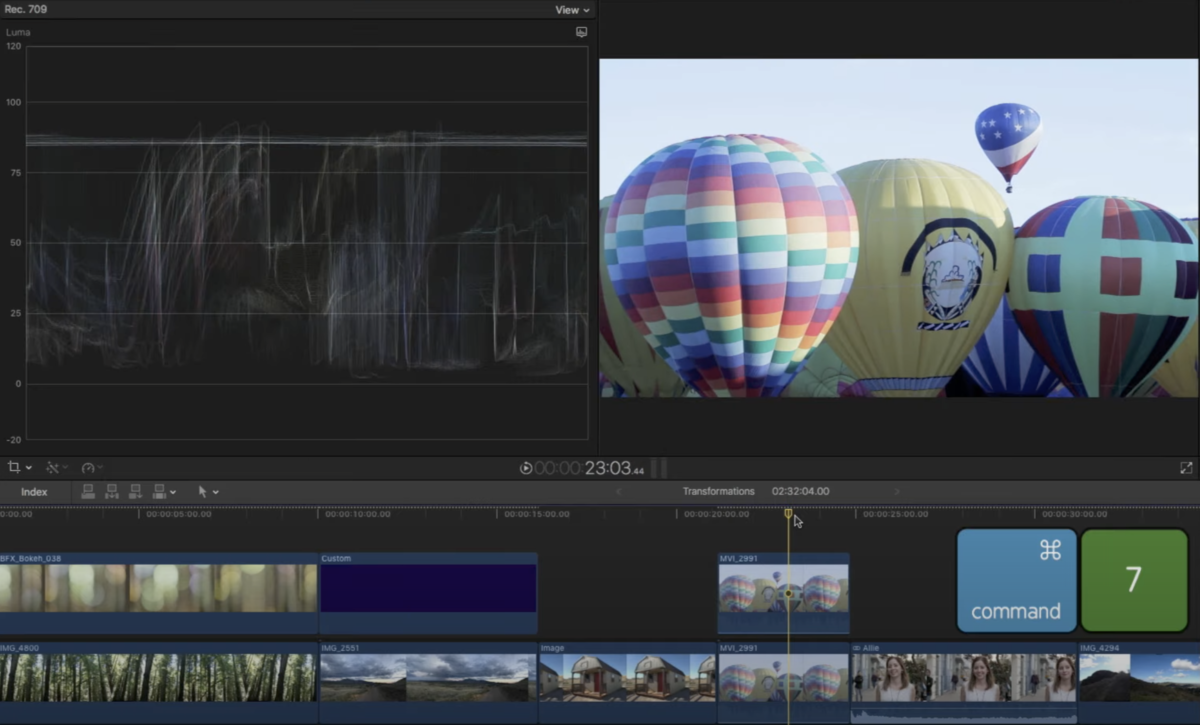Click the waveform scope settings icon
Image resolution: width=1200 pixels, height=725 pixels.
point(581,32)
